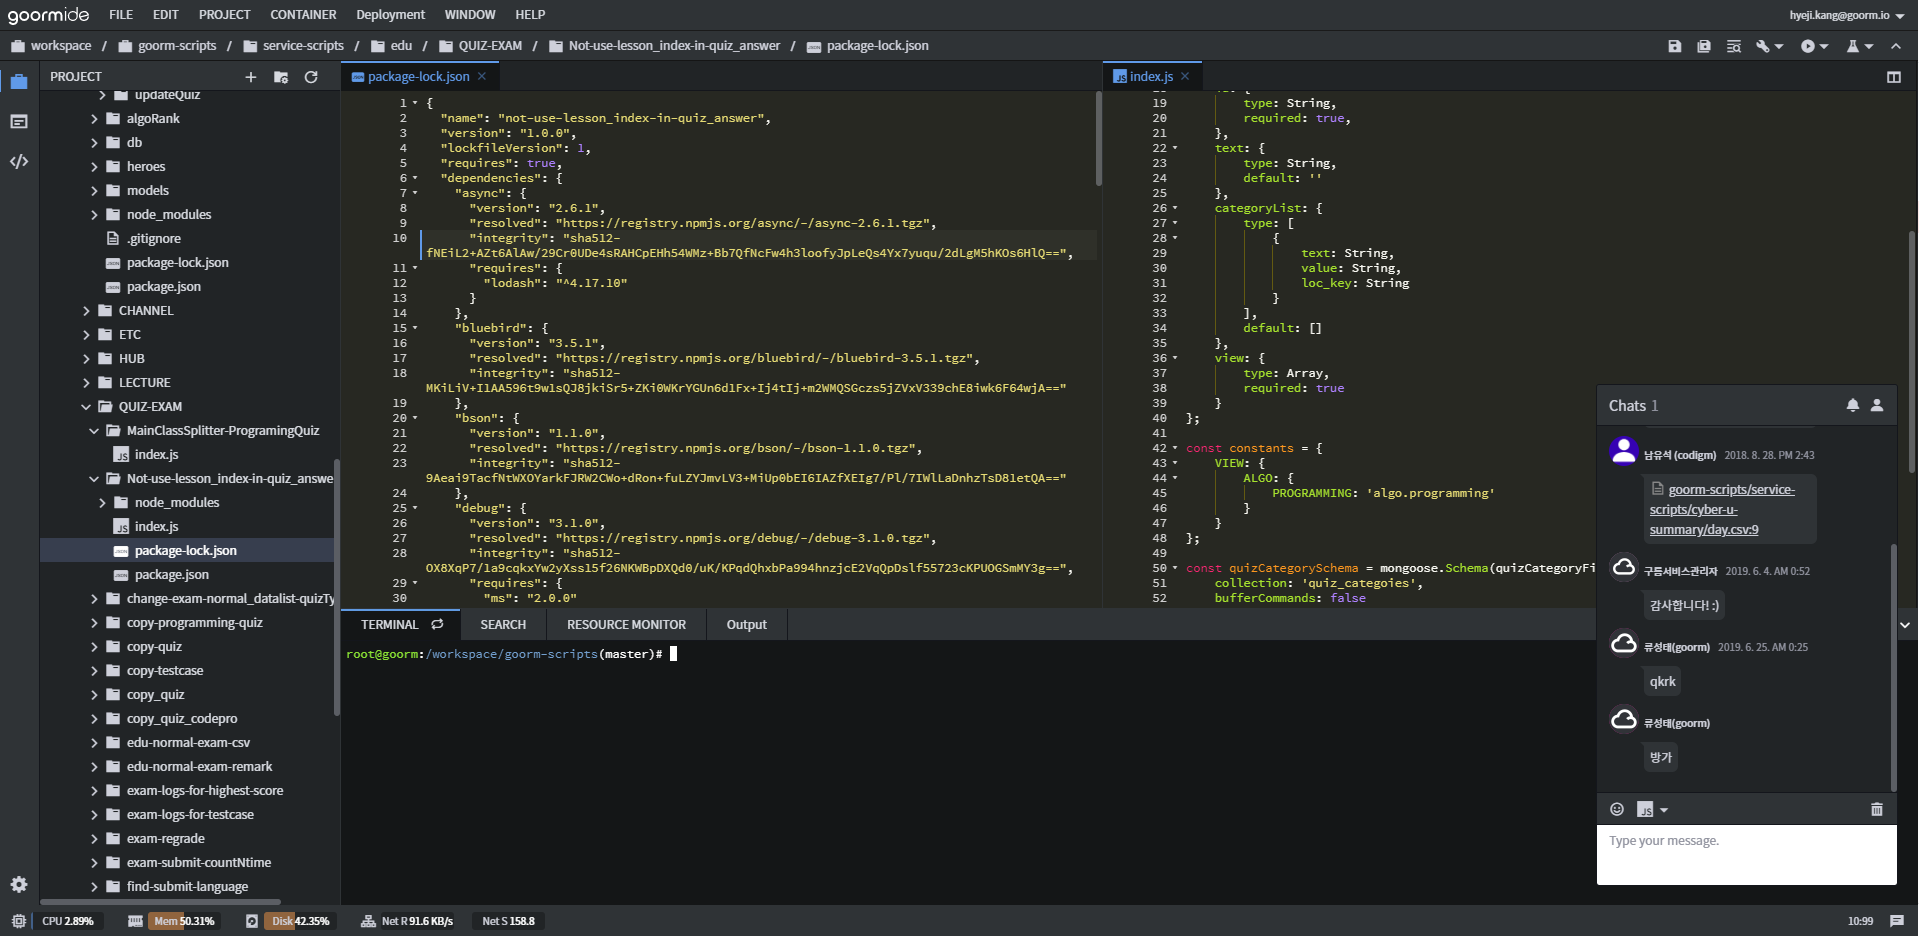This screenshot has width=1919, height=936.
Task: Expand the node_modules folder under service-scripts
Action: [x=95, y=214]
